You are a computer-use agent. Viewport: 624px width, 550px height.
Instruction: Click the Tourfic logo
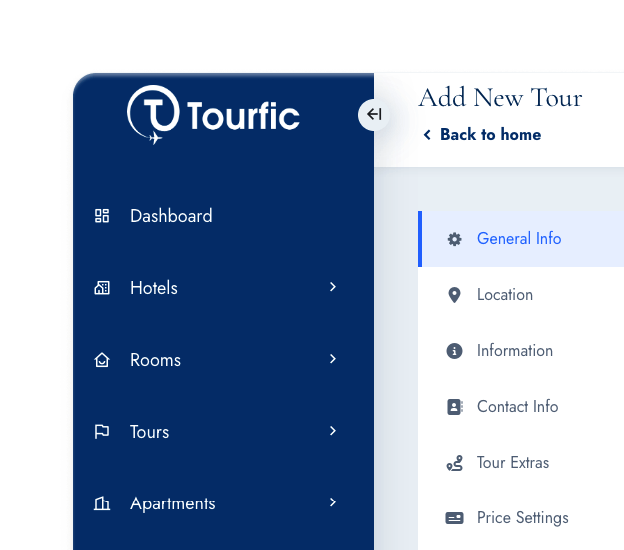(x=213, y=115)
